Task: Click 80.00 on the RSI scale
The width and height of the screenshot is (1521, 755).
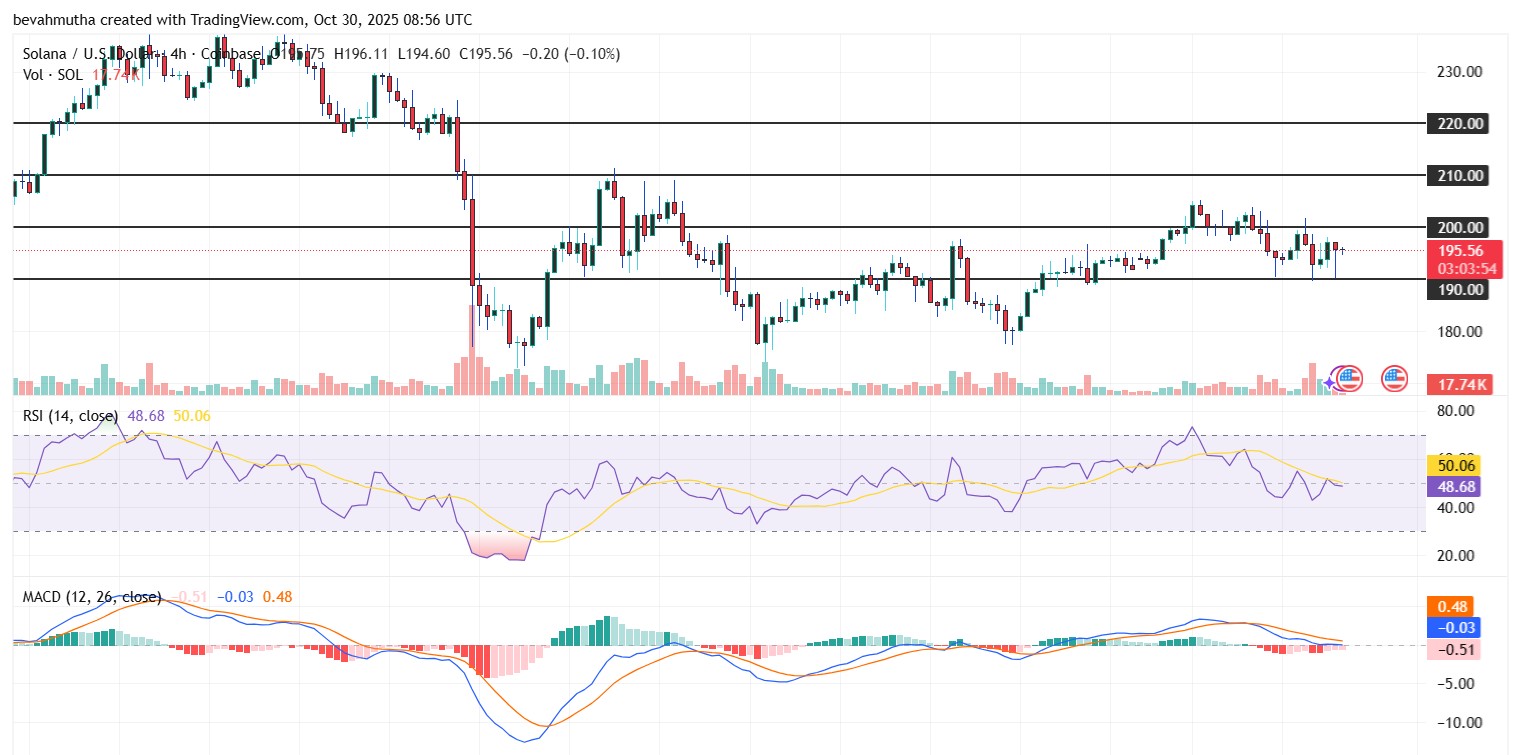Action: point(1457,411)
